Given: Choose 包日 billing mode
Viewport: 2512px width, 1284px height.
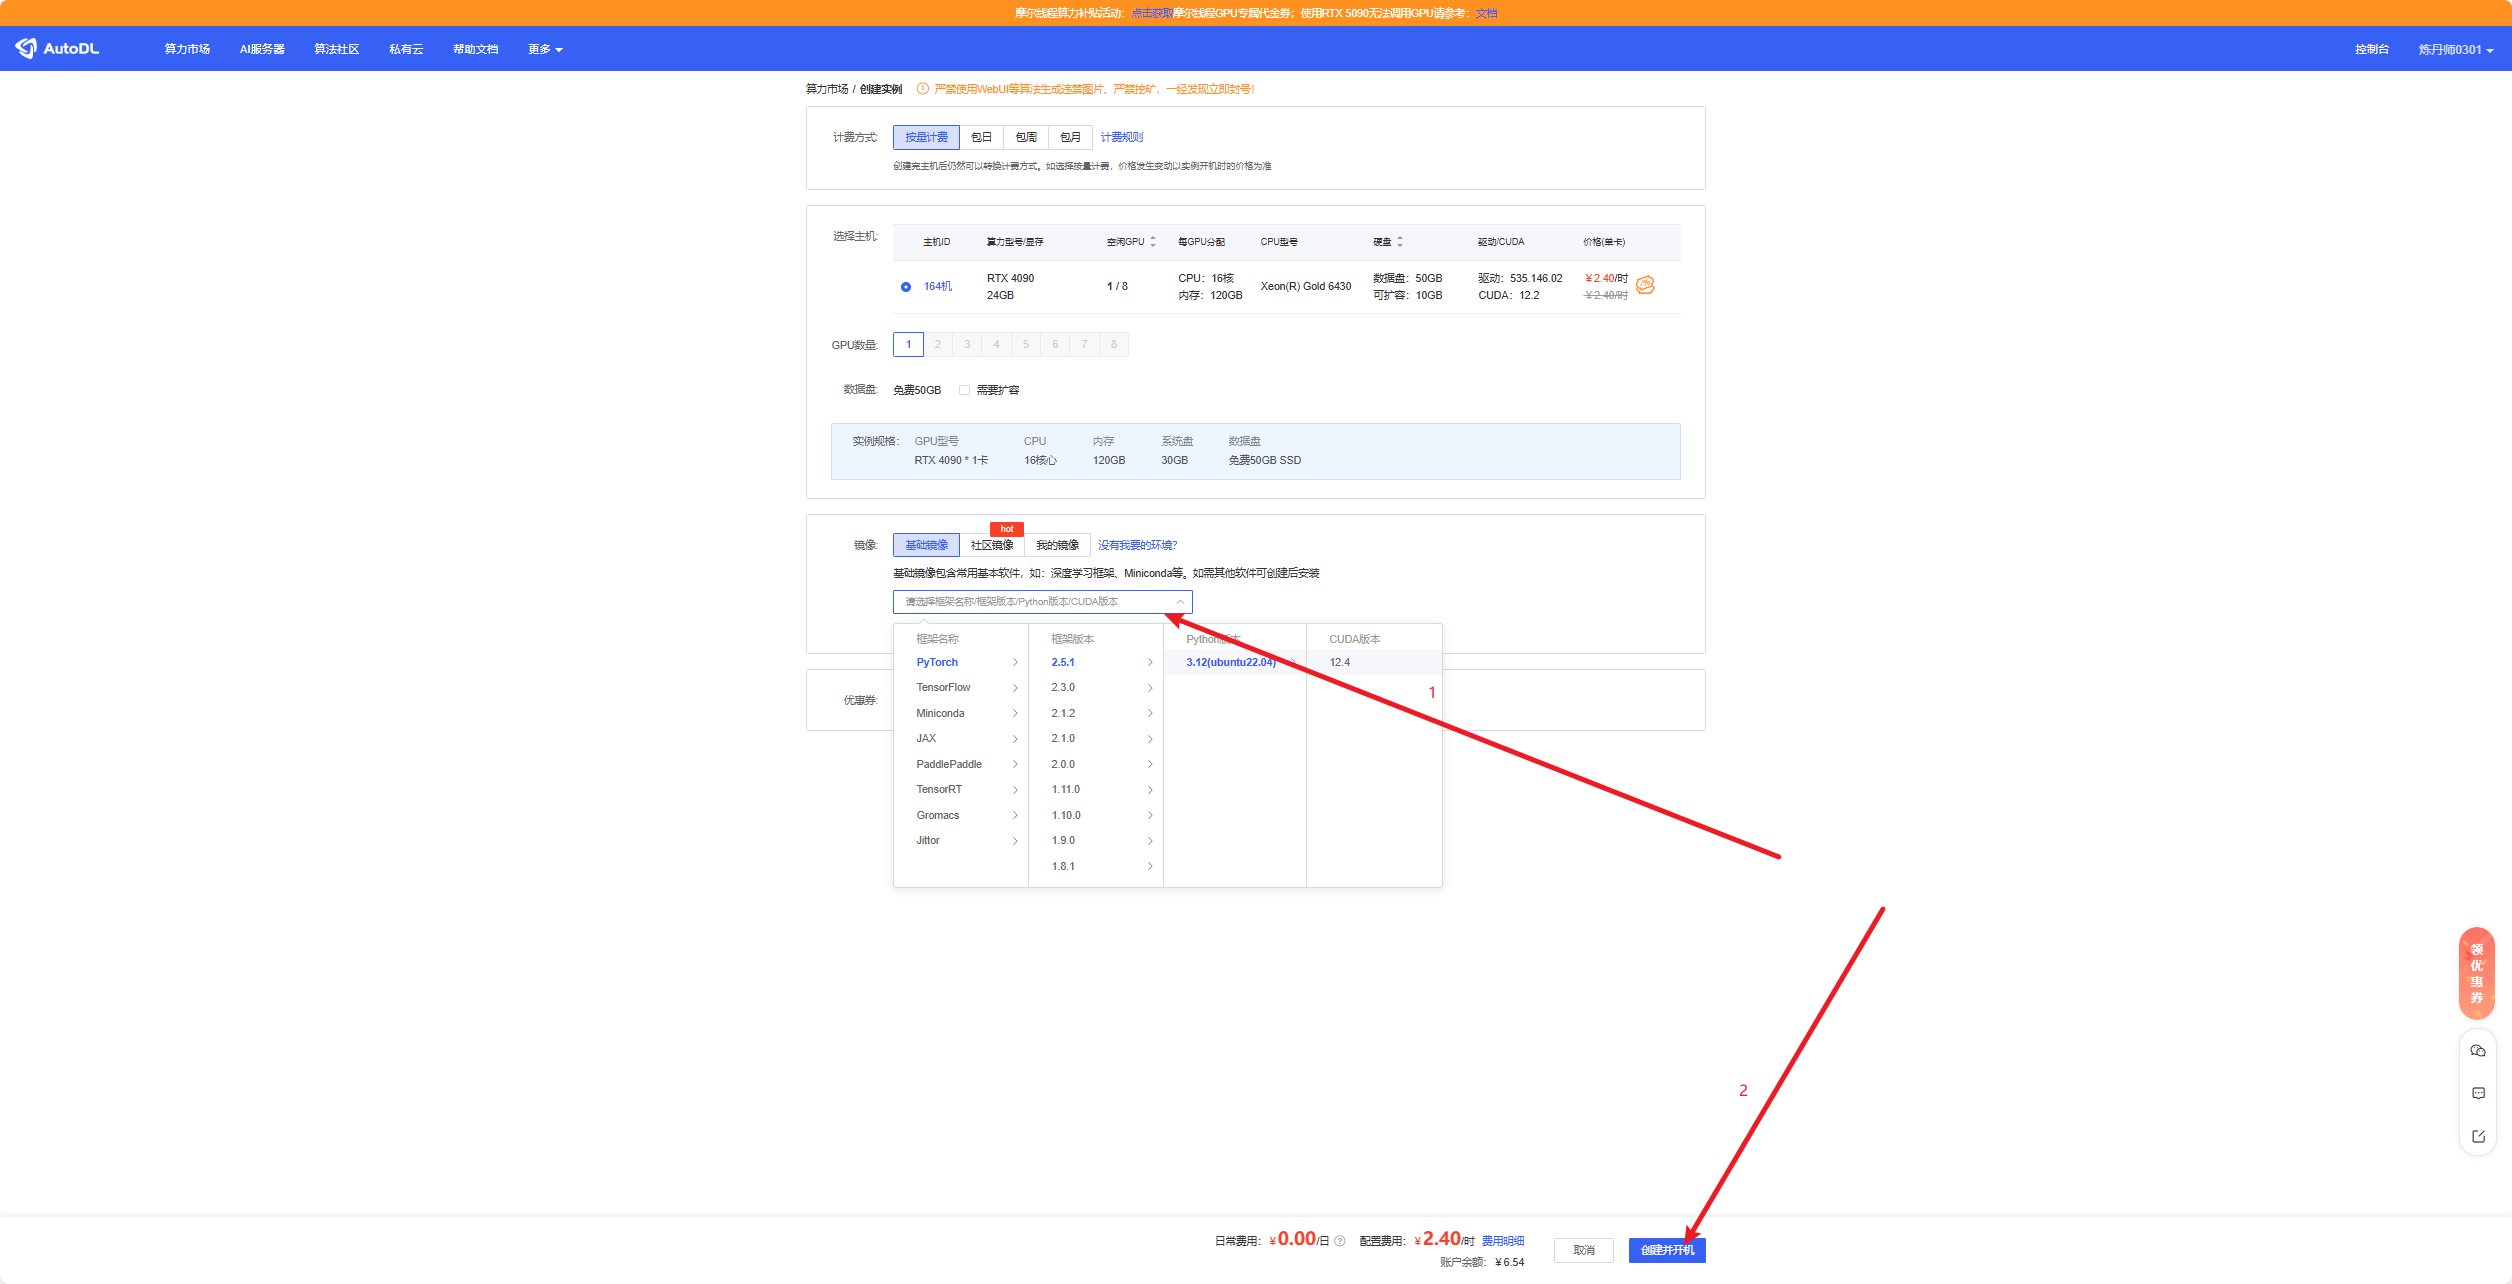Looking at the screenshot, I should (x=982, y=137).
